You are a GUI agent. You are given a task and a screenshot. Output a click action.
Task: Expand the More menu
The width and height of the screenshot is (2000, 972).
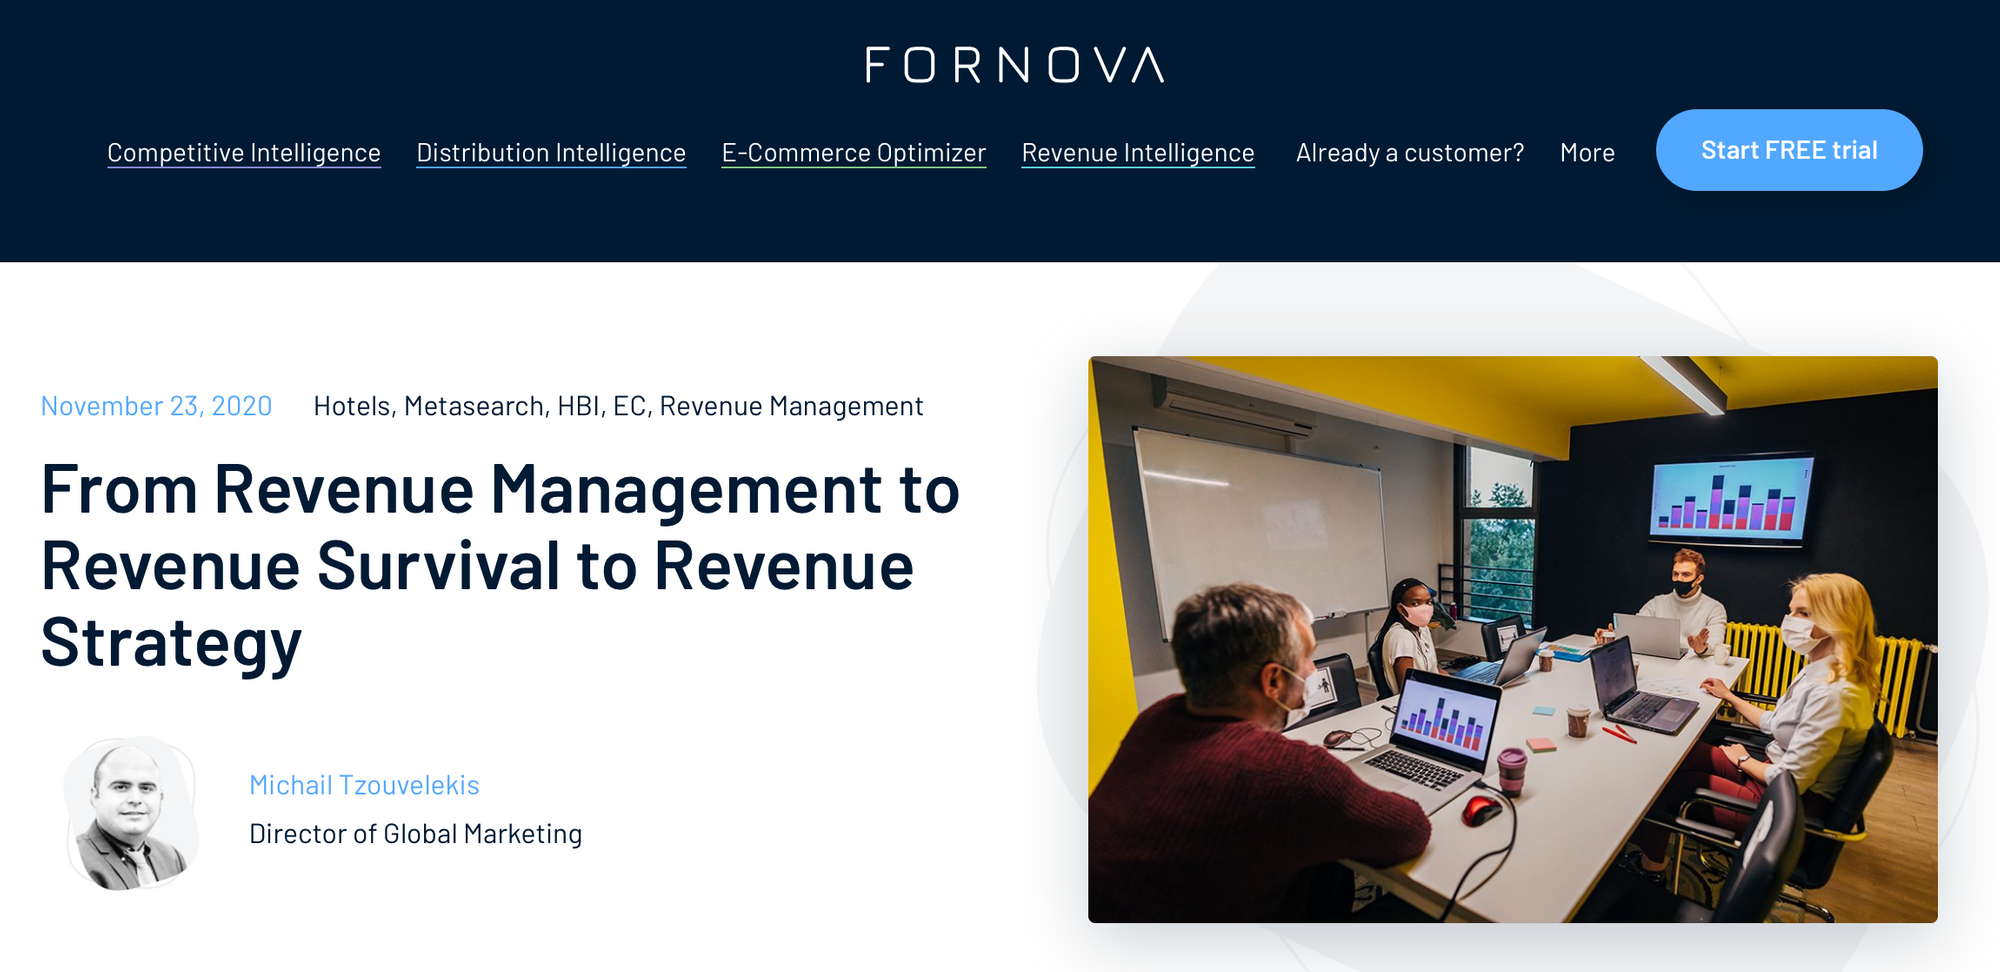point(1587,152)
